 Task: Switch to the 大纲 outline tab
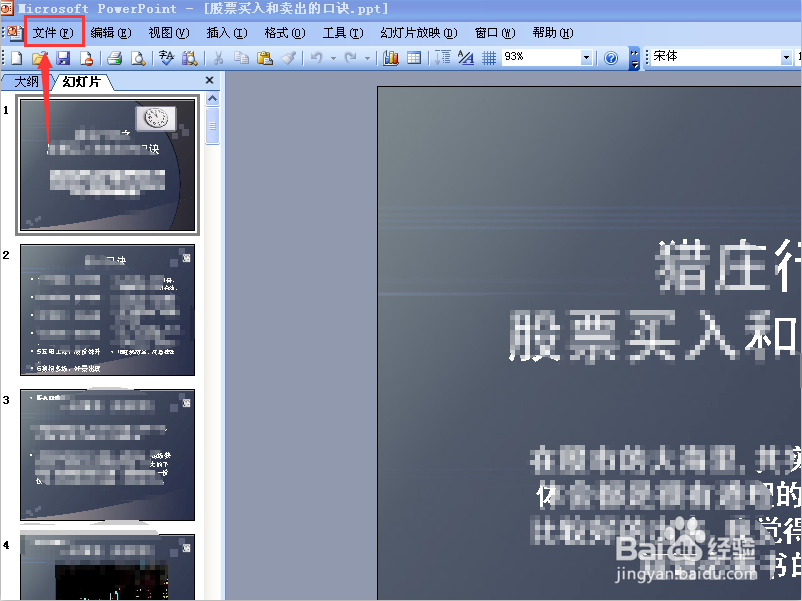coord(24,83)
